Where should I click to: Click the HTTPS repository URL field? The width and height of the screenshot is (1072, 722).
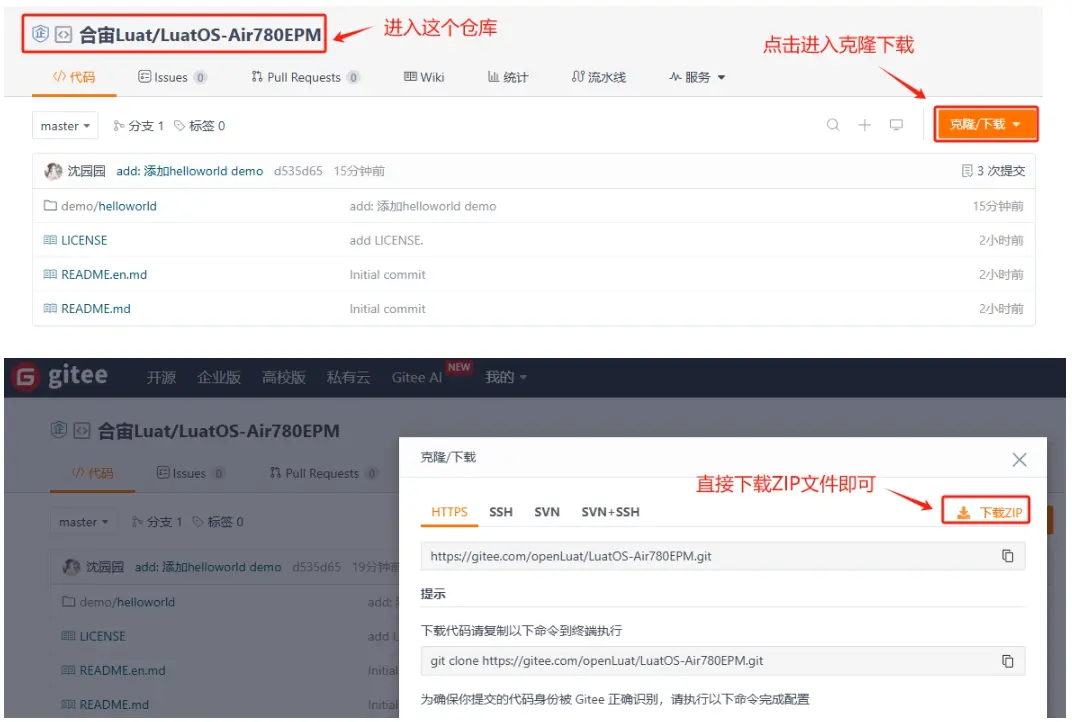click(x=723, y=556)
